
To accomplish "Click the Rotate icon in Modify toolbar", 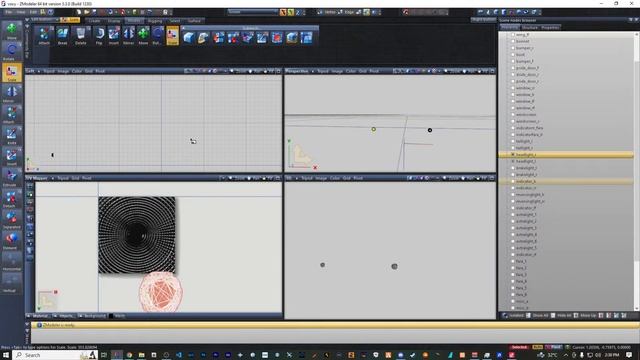I will click(158, 36).
